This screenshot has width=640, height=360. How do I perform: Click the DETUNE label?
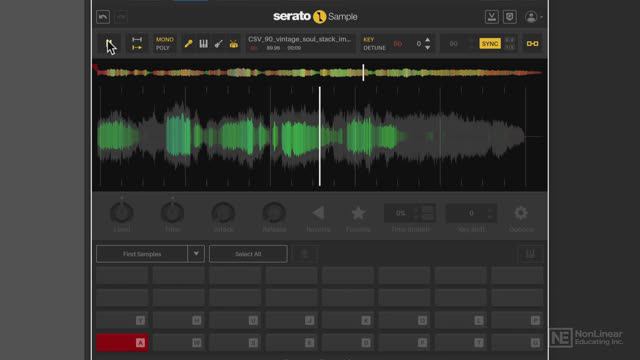pos(374,48)
